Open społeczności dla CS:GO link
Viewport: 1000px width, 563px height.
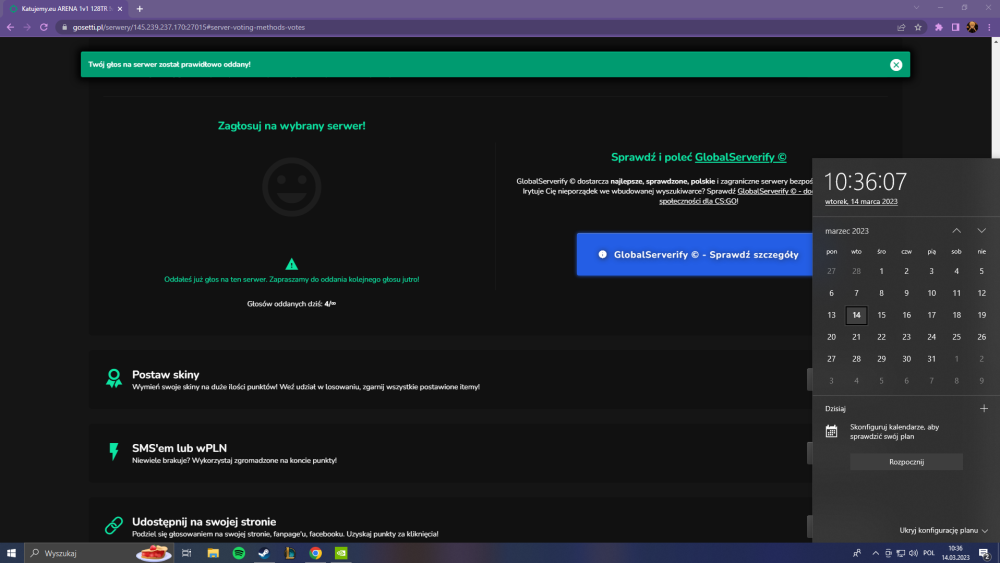point(698,201)
